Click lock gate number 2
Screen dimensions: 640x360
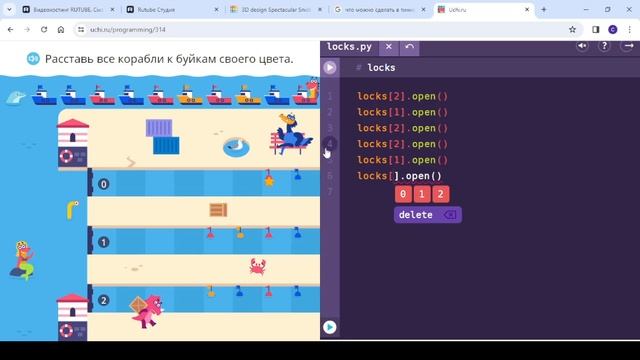click(x=103, y=300)
